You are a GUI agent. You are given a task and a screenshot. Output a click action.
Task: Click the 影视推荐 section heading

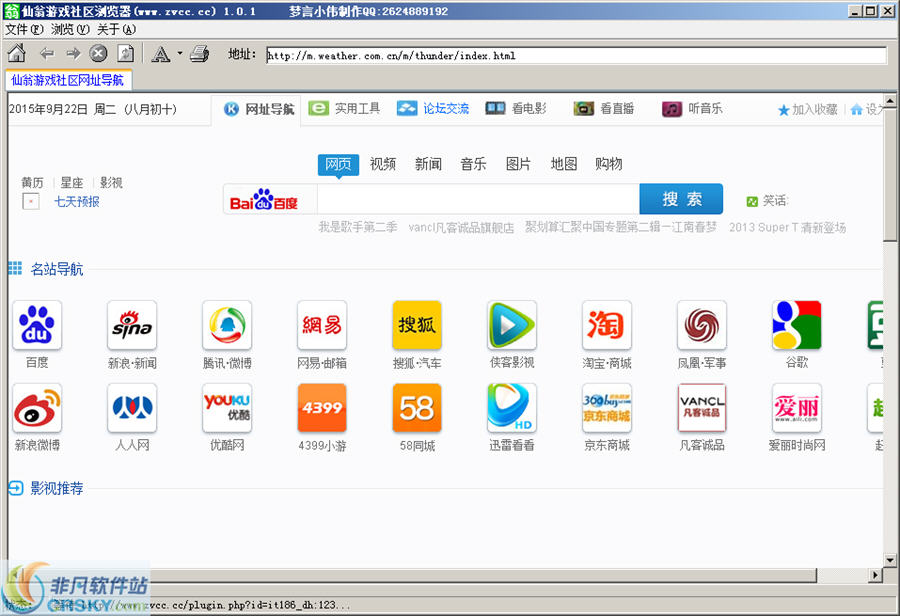57,489
